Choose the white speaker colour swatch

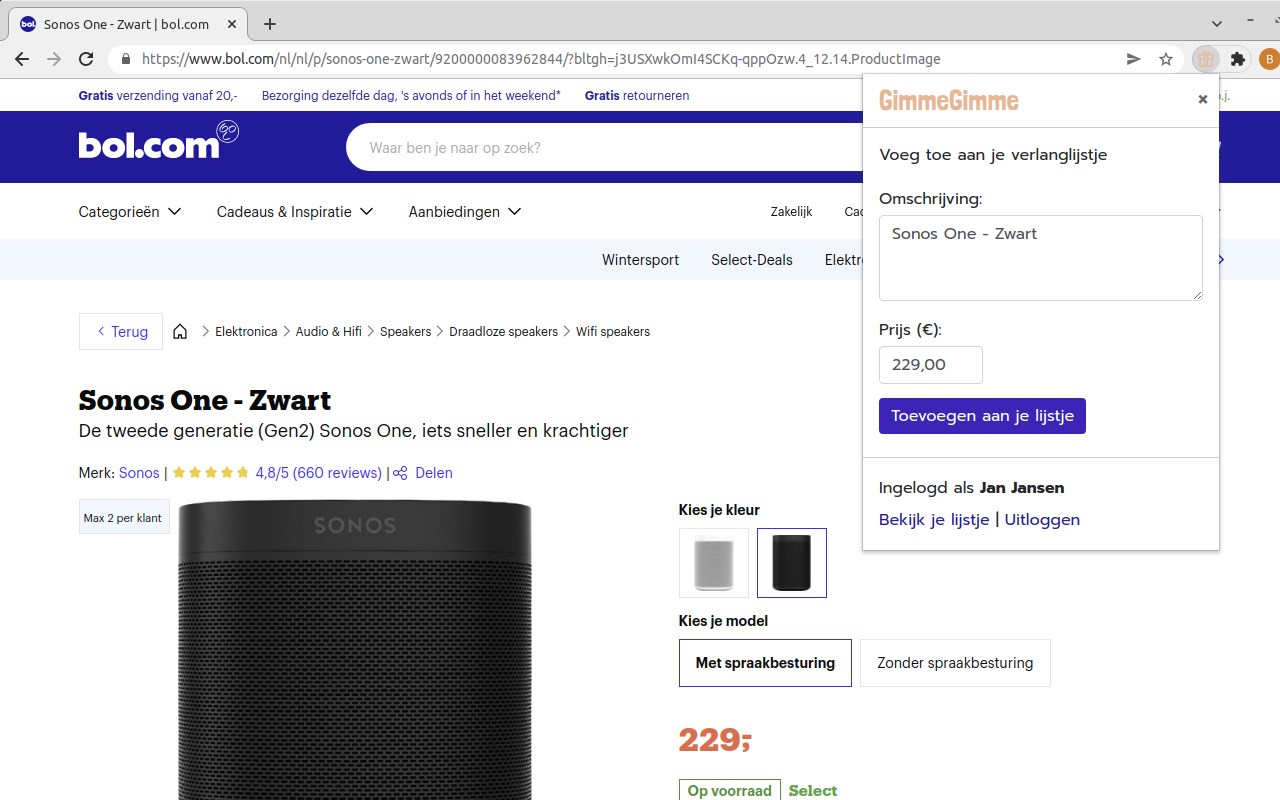pyautogui.click(x=714, y=563)
